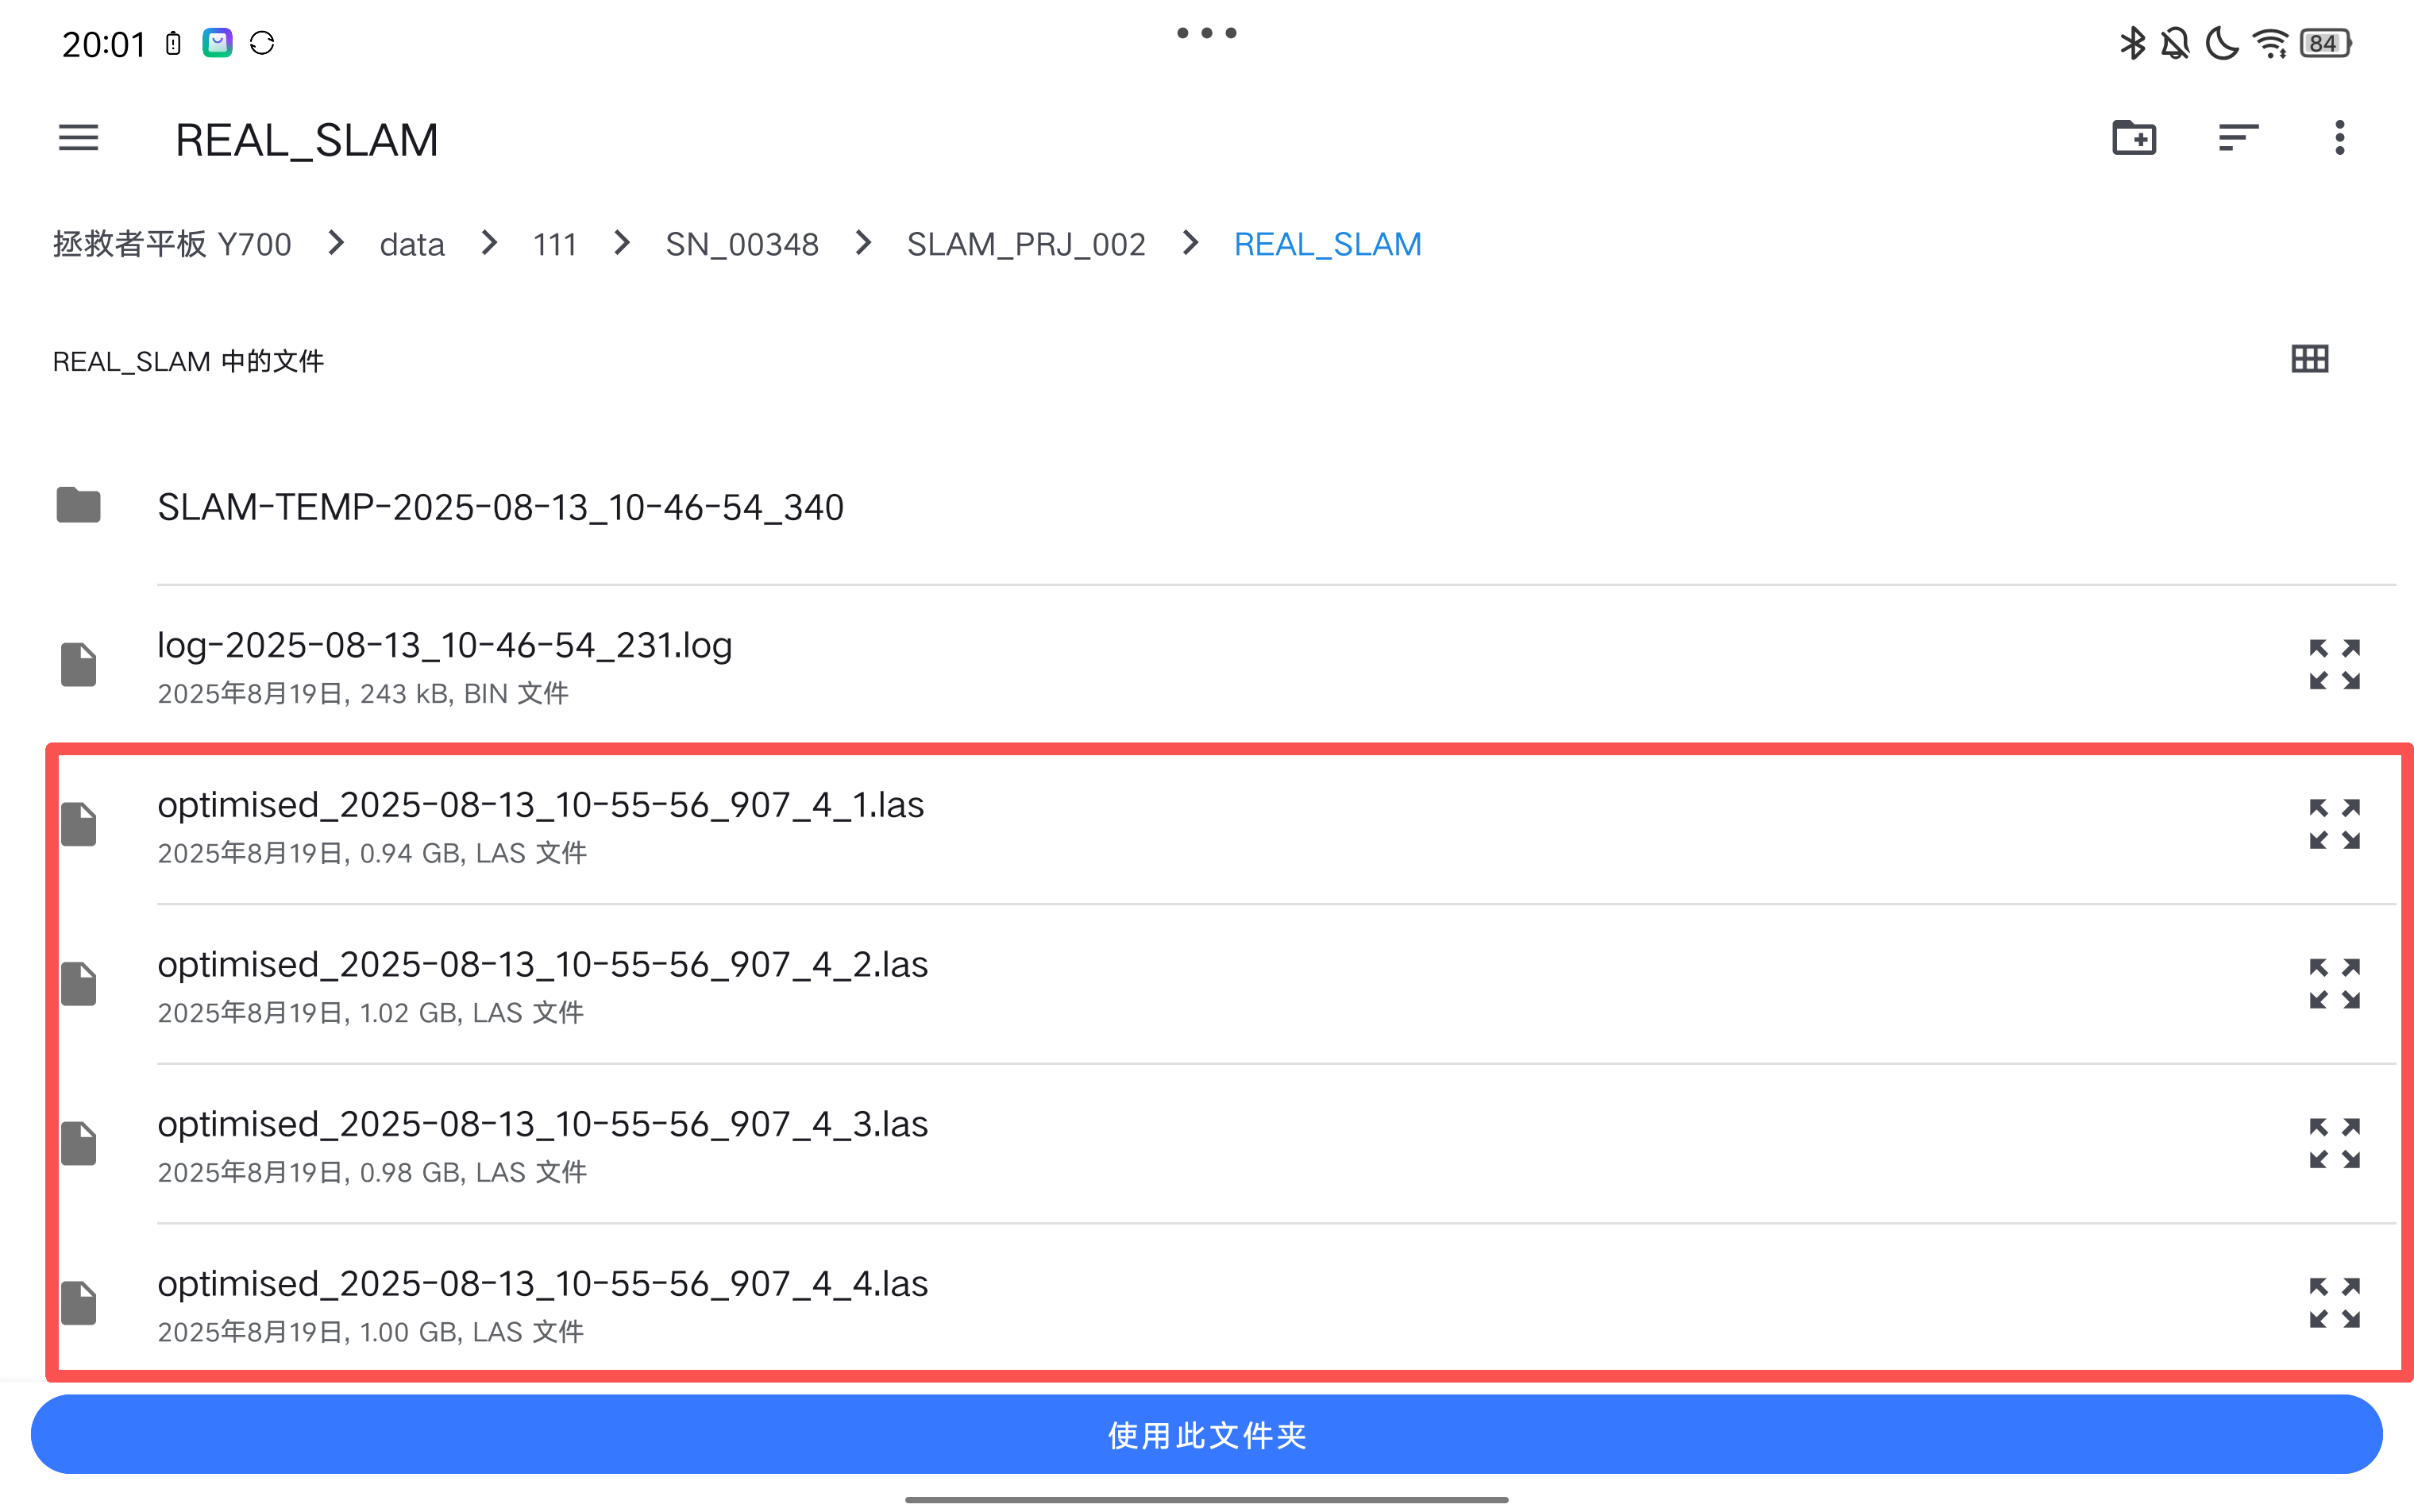Tap the three-dot handle at top center
Screen dimensions: 2414x1512
pos(1206,33)
